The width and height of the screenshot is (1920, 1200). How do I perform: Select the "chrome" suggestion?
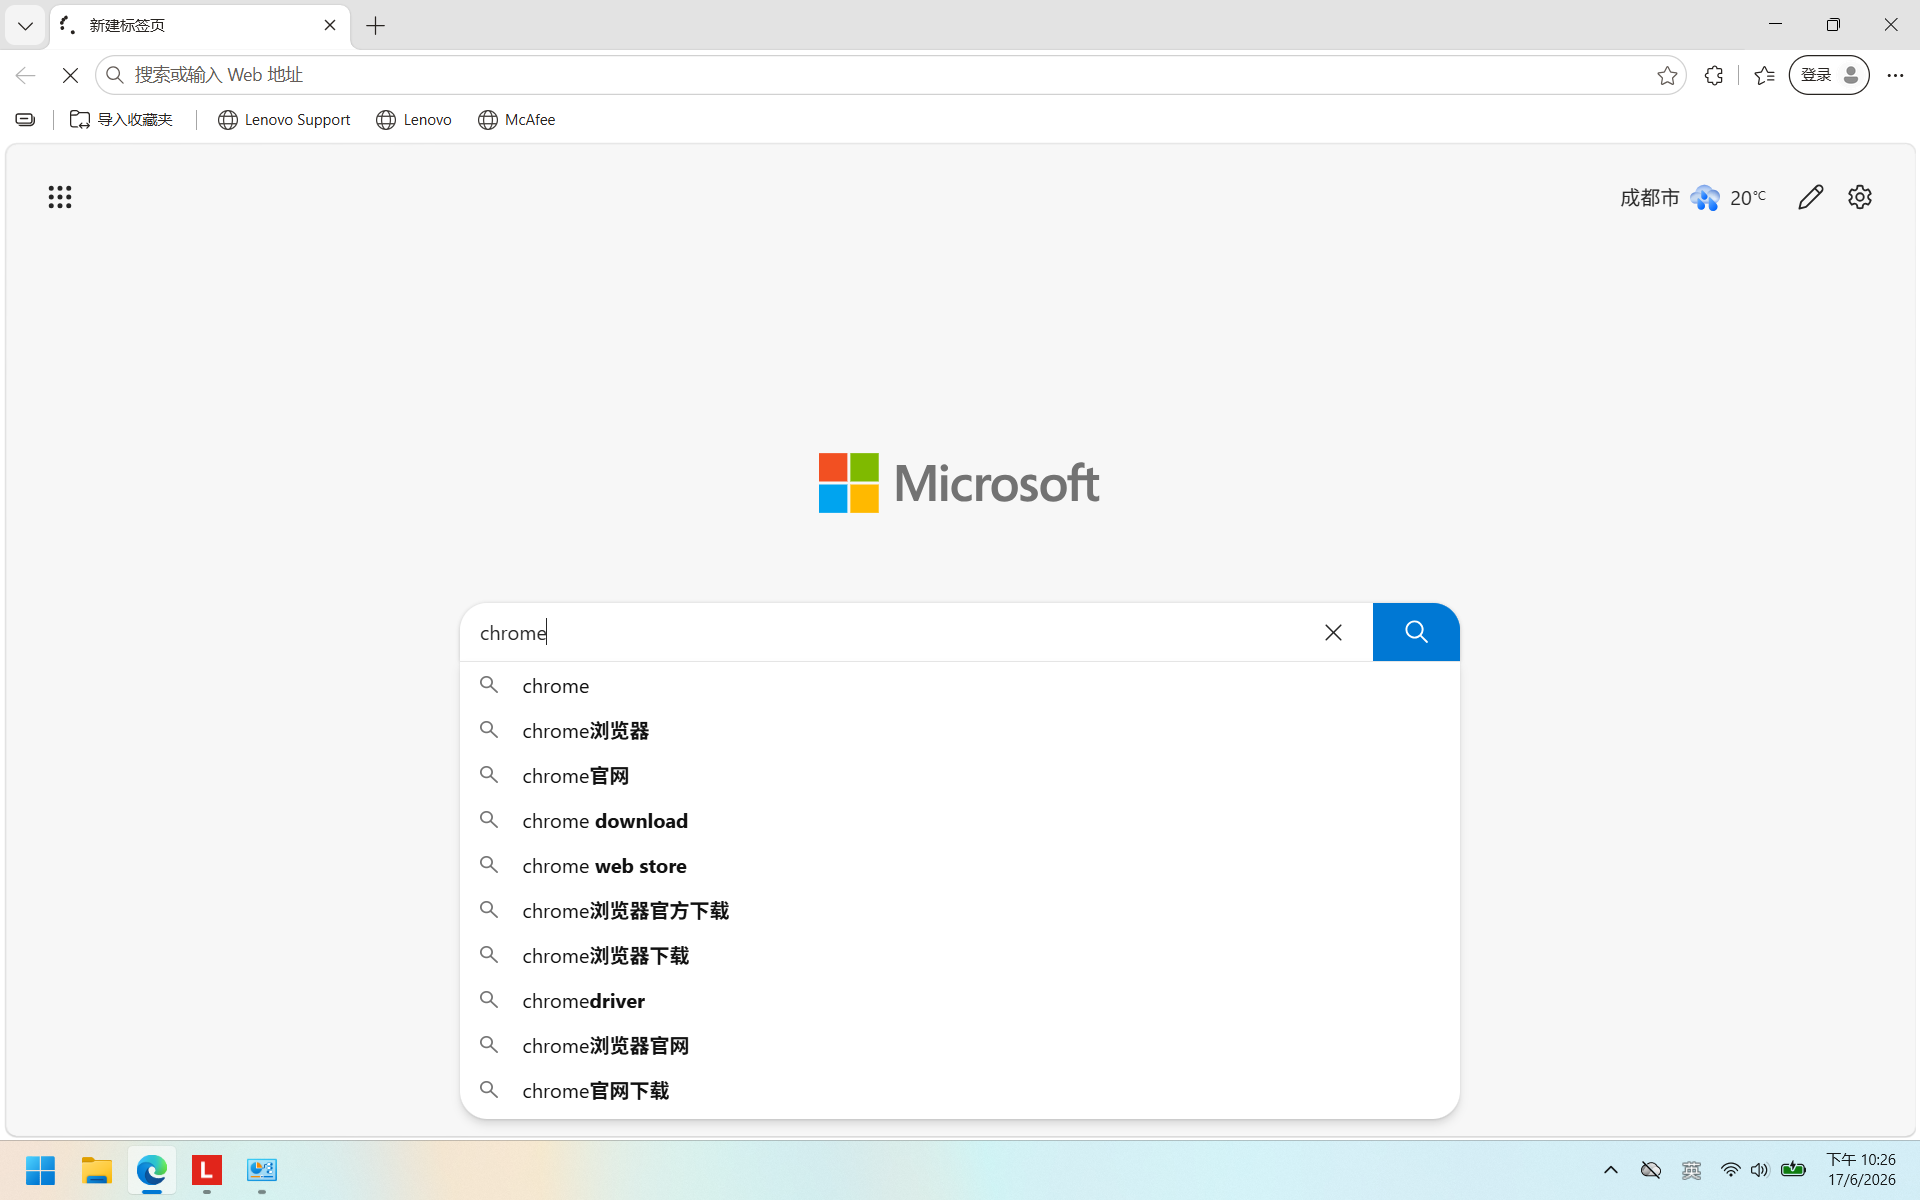coord(960,686)
